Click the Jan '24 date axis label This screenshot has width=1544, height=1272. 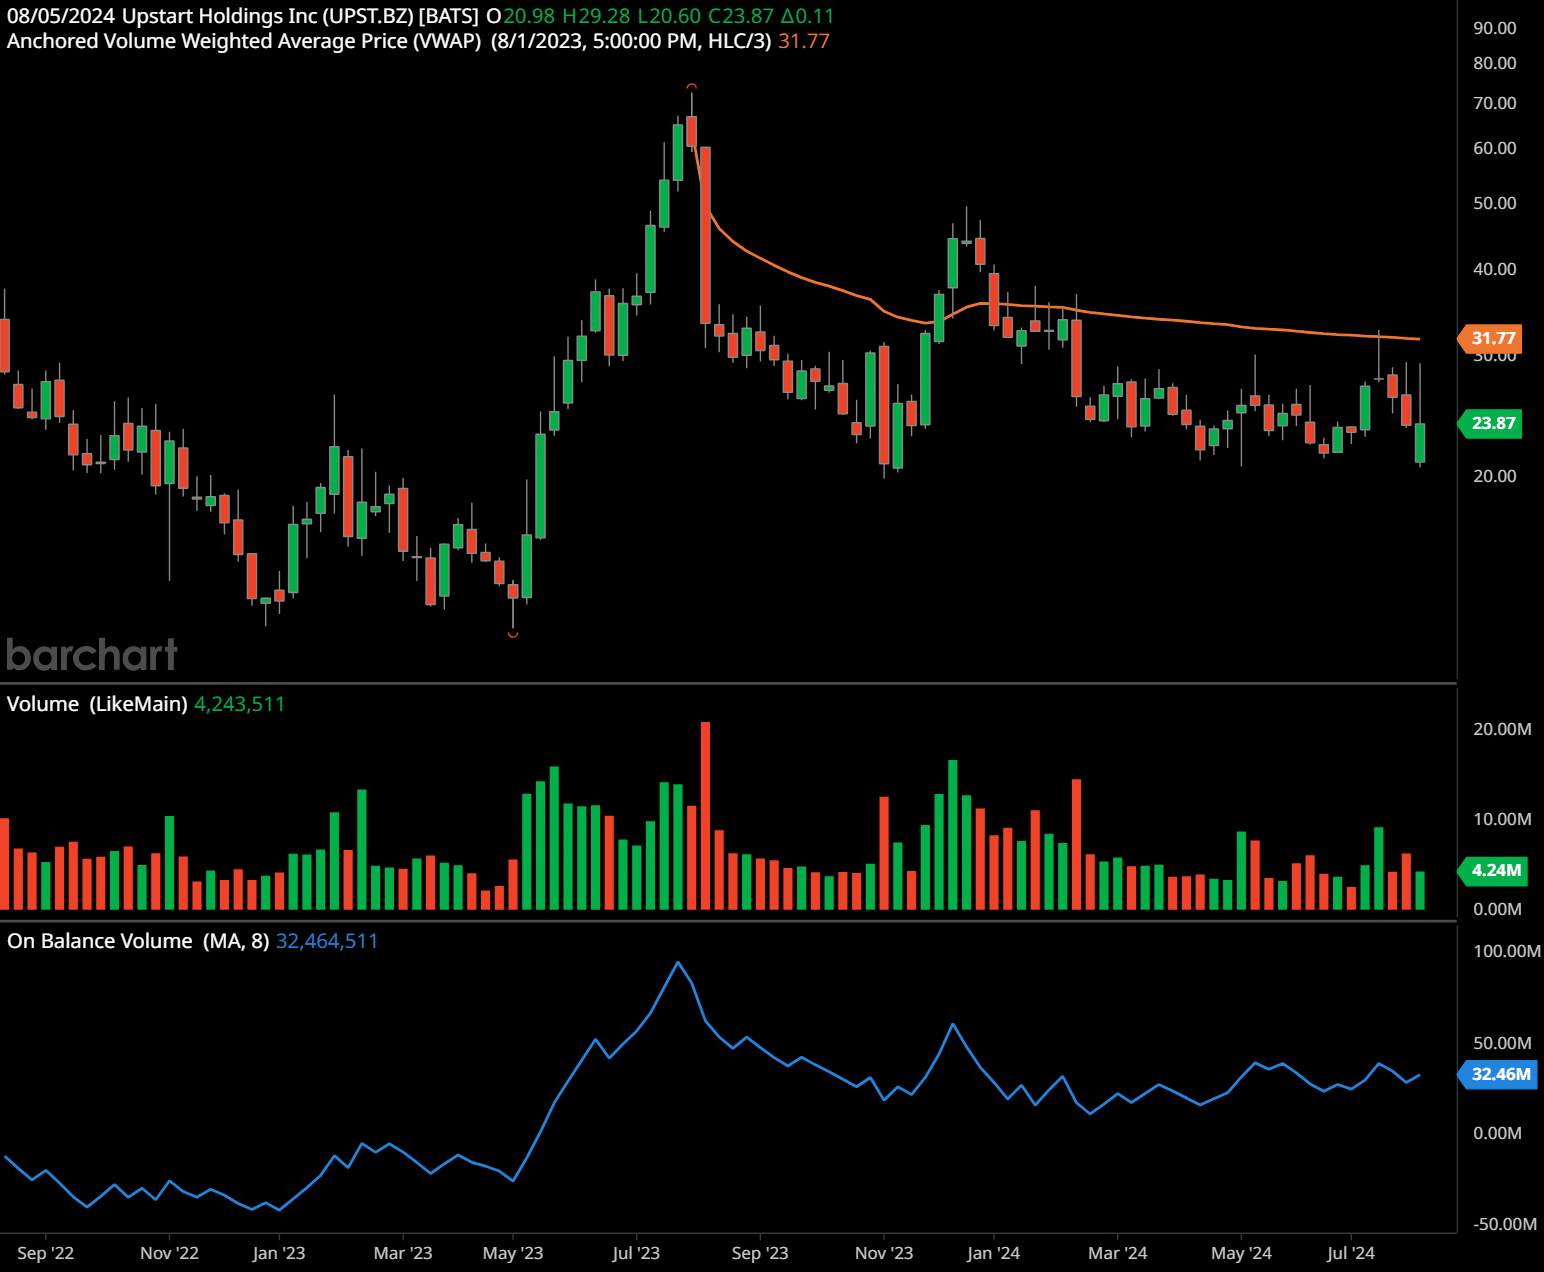[994, 1253]
